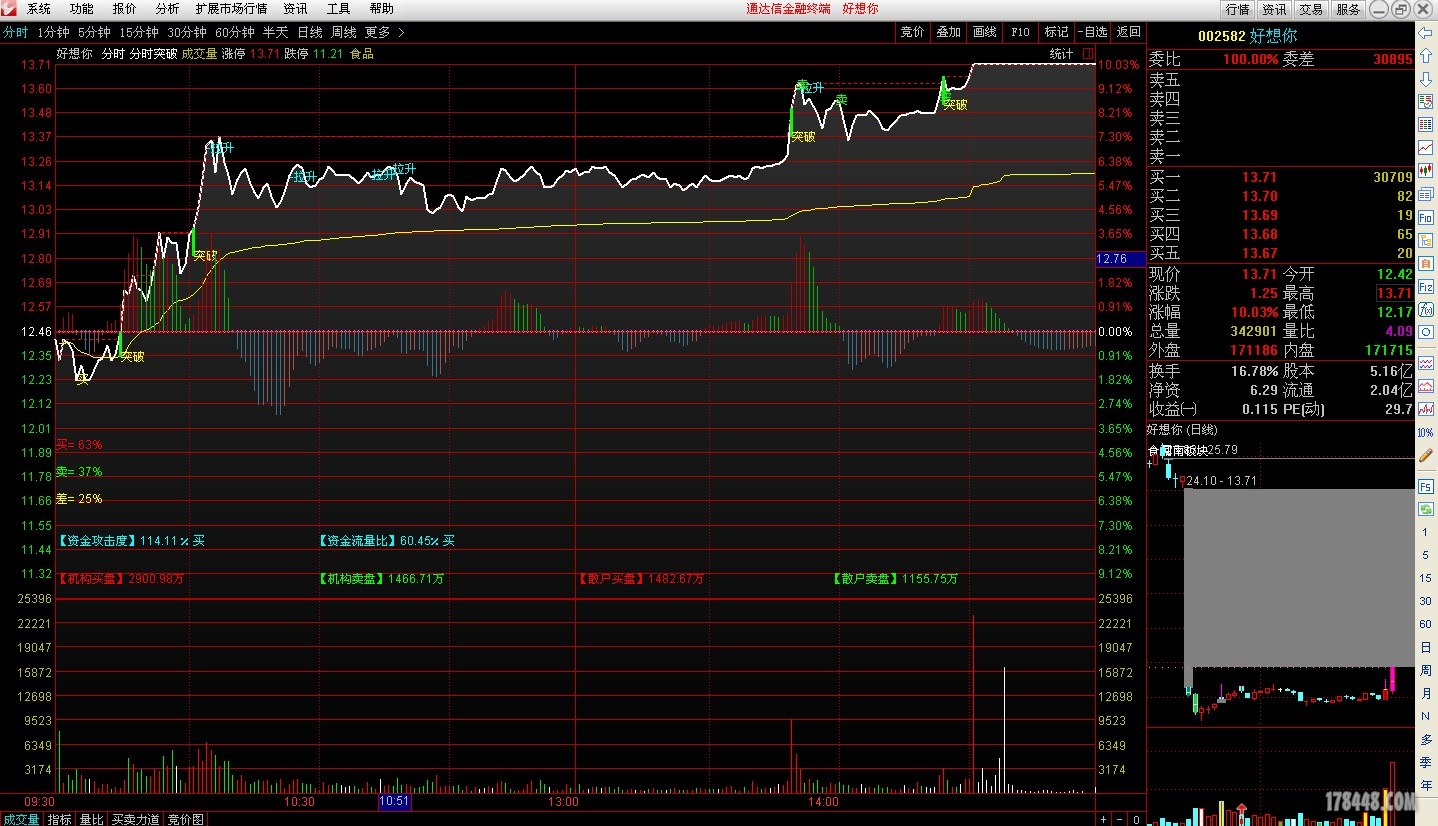Image resolution: width=1438 pixels, height=826 pixels.
Task: Click the 服务 service button
Action: [x=1348, y=9]
